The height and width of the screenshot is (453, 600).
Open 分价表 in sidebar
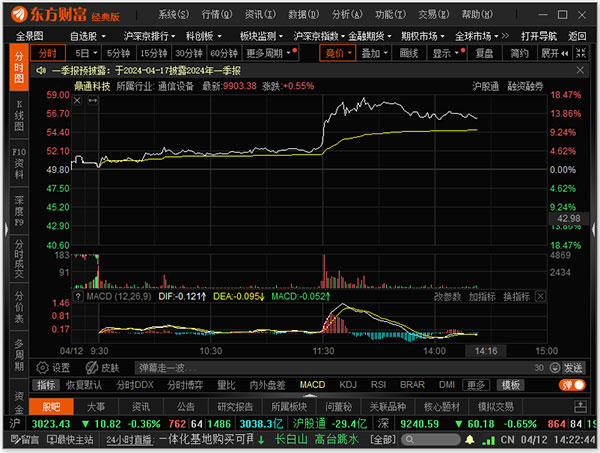tap(19, 306)
